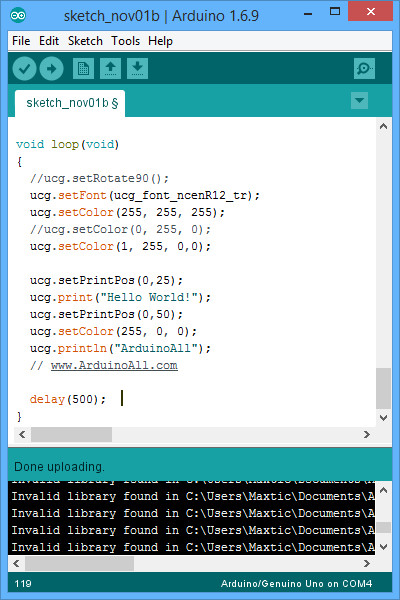Click the code editor vertical scrollbar thumb
This screenshot has width=400, height=600.
tap(384, 388)
